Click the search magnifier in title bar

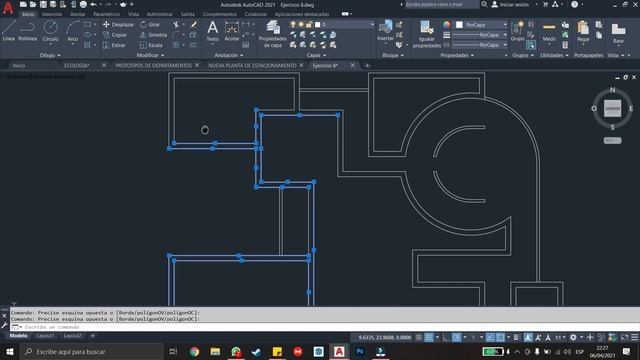(x=484, y=4)
